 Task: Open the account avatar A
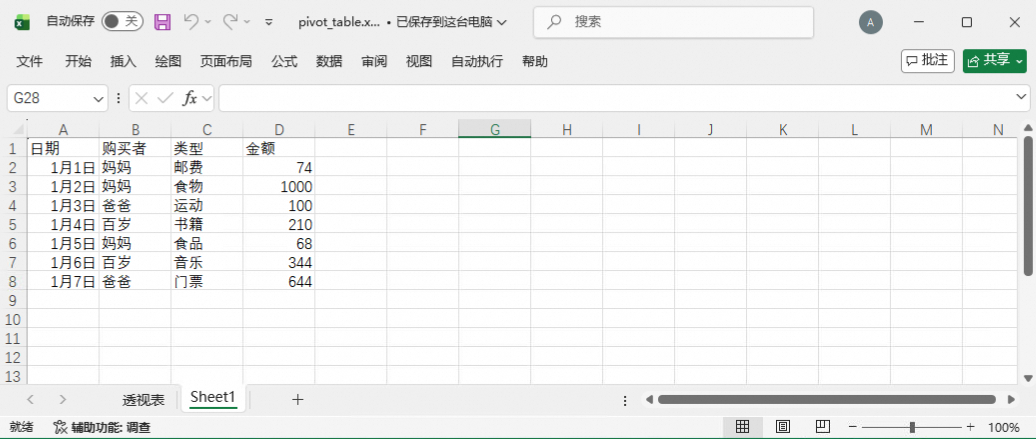point(871,22)
